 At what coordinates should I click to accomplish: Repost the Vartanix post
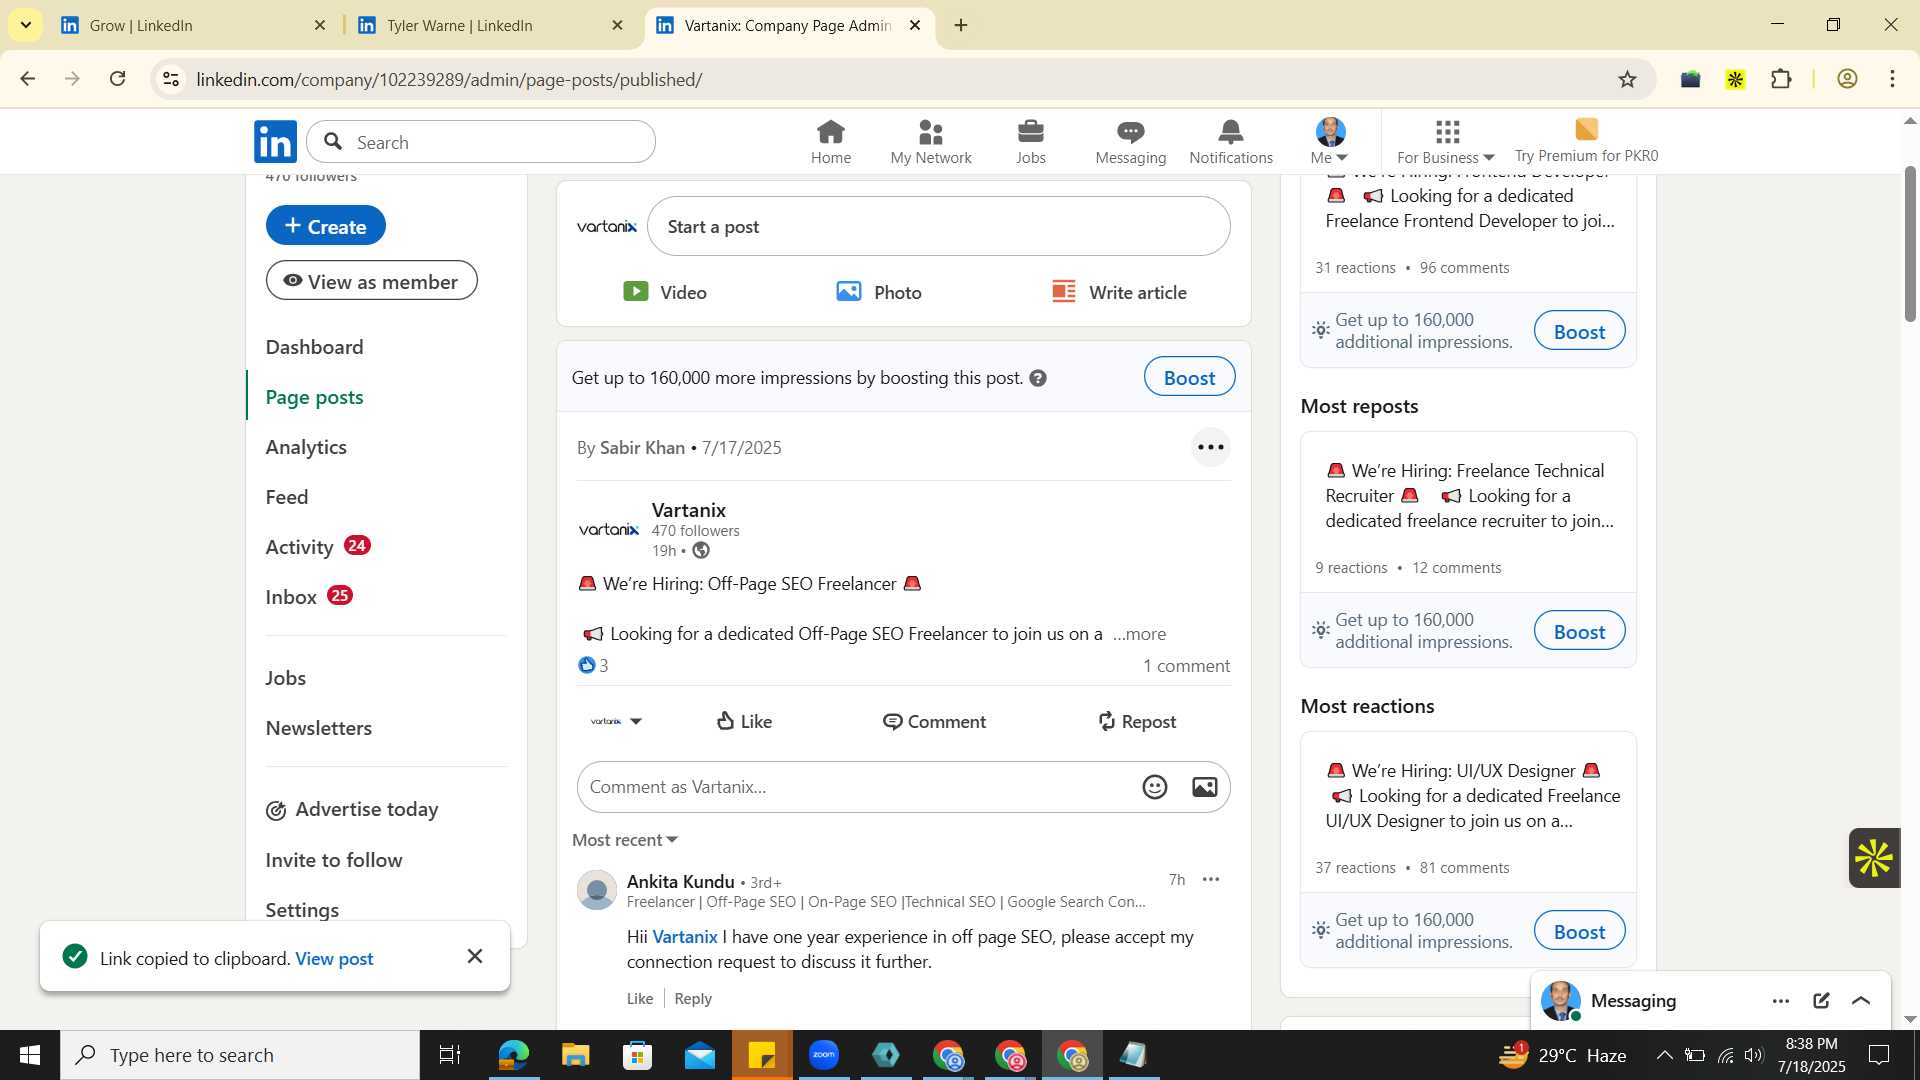tap(1136, 721)
